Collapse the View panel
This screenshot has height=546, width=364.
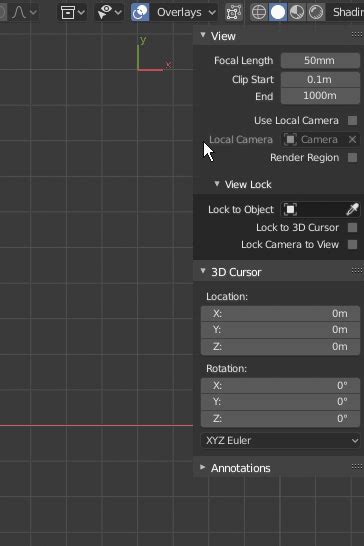(x=203, y=35)
